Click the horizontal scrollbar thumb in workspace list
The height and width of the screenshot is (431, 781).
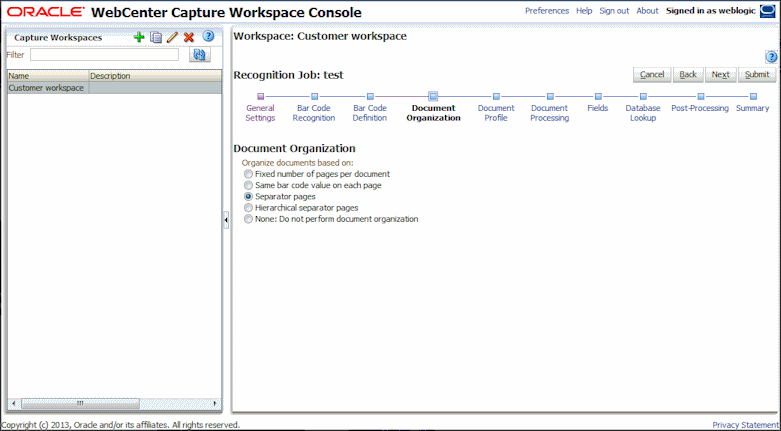coord(80,403)
